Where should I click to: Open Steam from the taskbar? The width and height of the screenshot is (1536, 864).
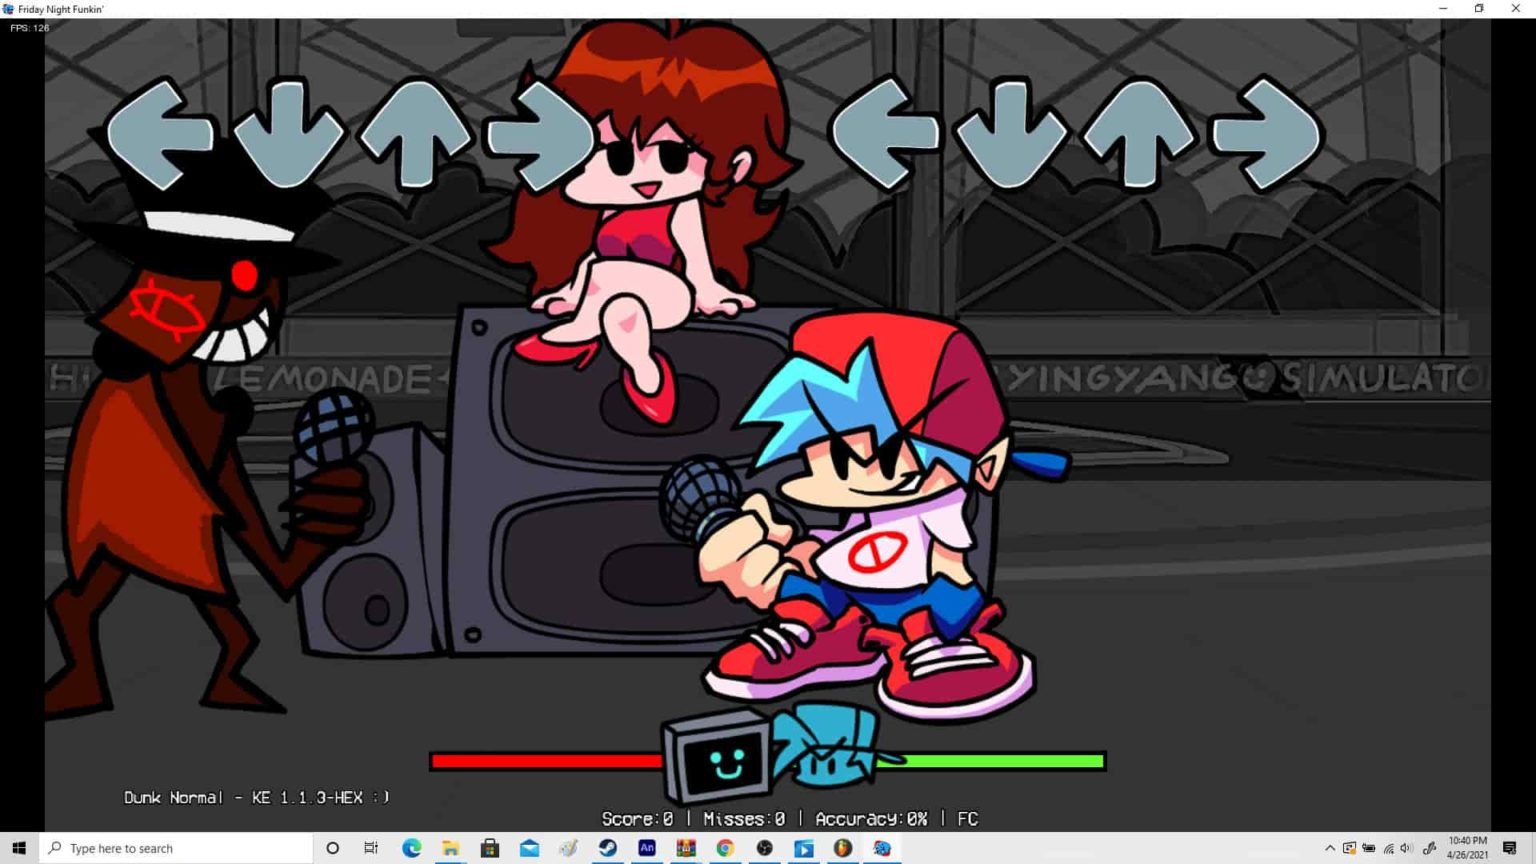[608, 848]
